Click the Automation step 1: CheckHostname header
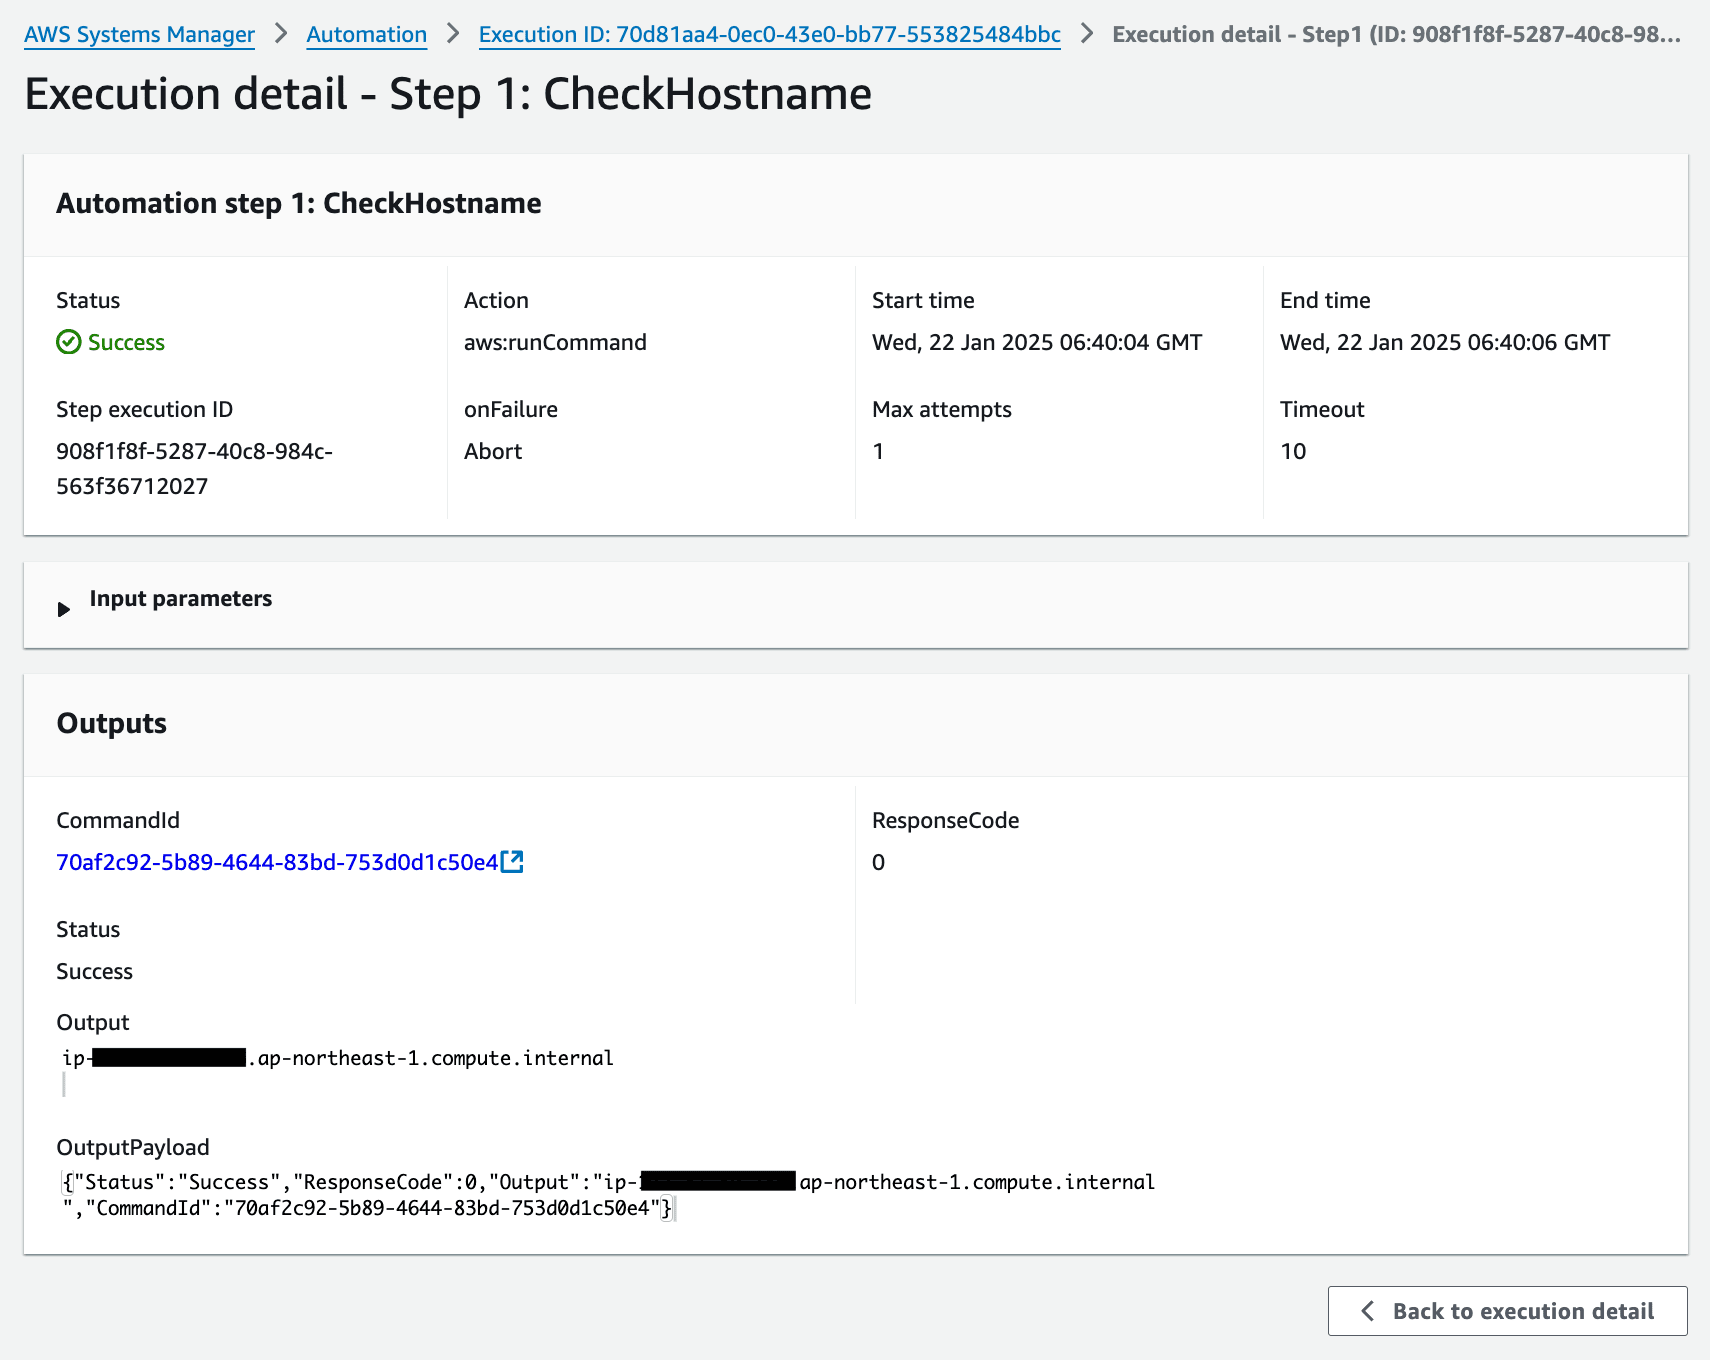 click(299, 203)
